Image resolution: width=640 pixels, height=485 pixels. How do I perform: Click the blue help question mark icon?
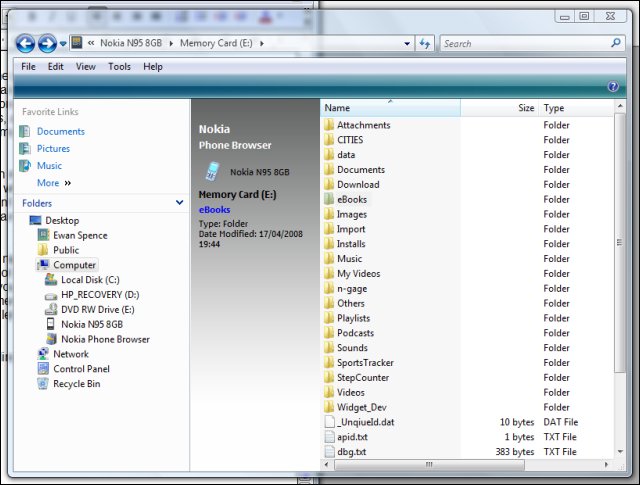click(613, 86)
